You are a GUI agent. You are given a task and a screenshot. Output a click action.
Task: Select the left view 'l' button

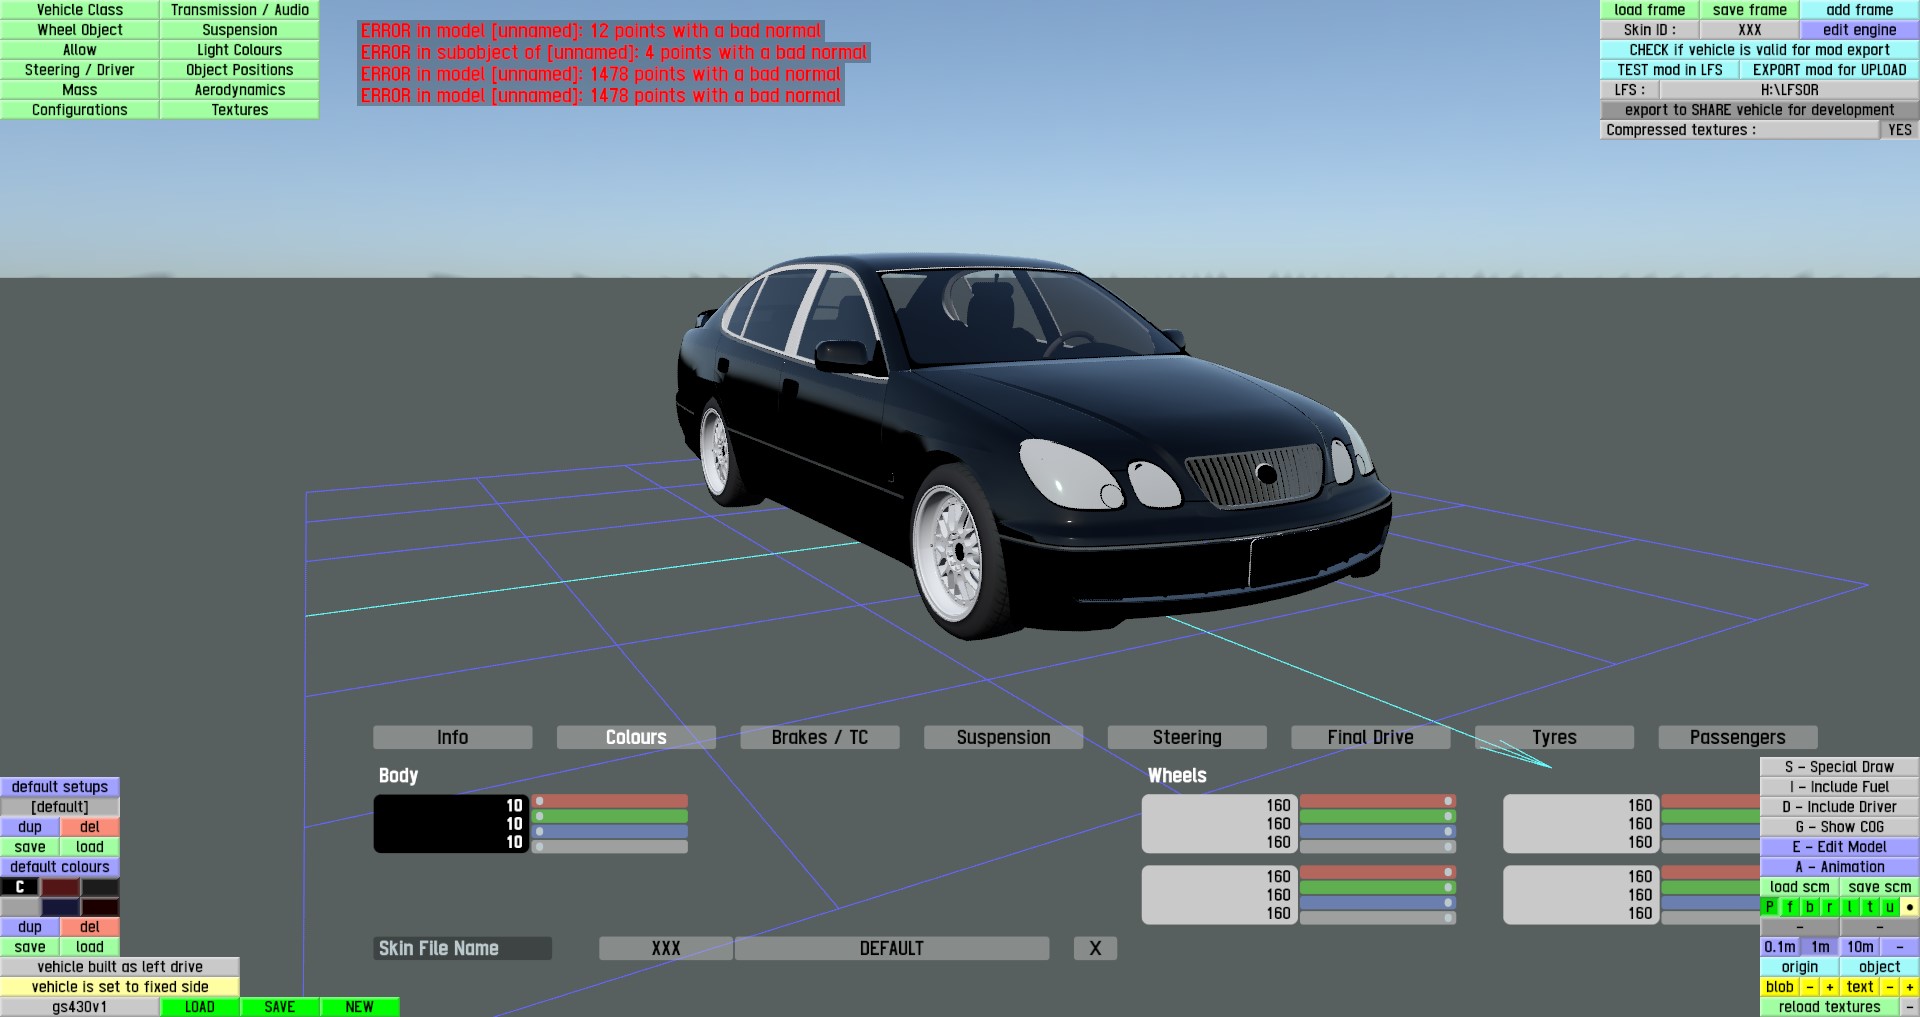tap(1850, 907)
